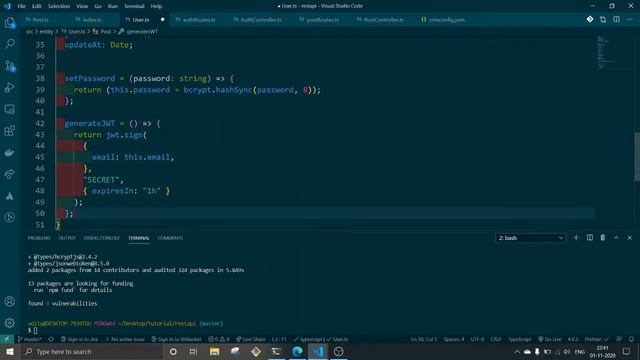Screen dimensions: 640x360
Task: Click the remote window indicator in status bar
Action: 7,339
